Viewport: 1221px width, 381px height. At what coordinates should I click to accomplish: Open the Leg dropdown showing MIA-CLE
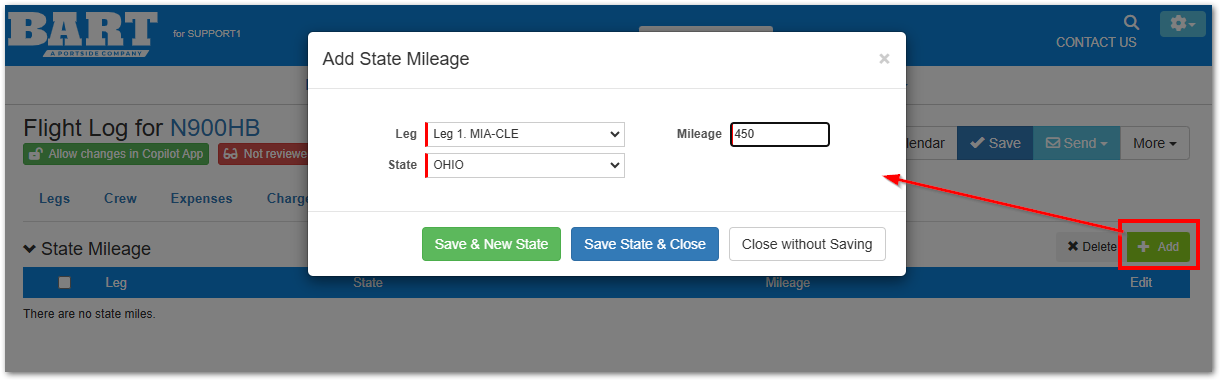click(525, 134)
